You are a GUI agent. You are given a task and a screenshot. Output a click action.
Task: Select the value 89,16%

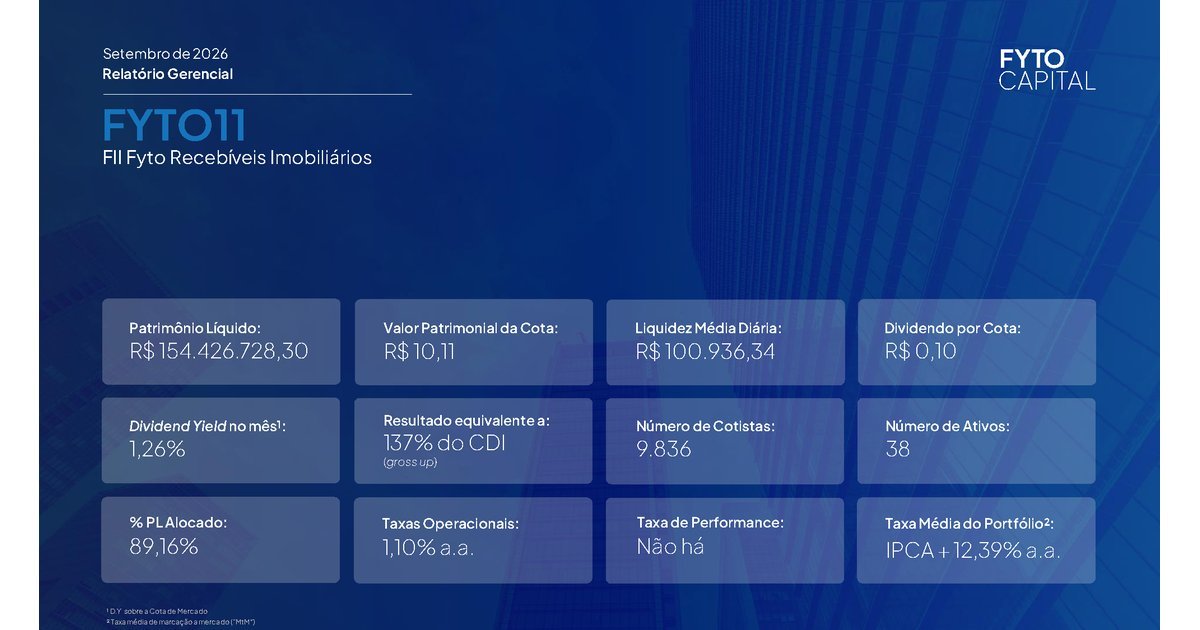click(163, 546)
